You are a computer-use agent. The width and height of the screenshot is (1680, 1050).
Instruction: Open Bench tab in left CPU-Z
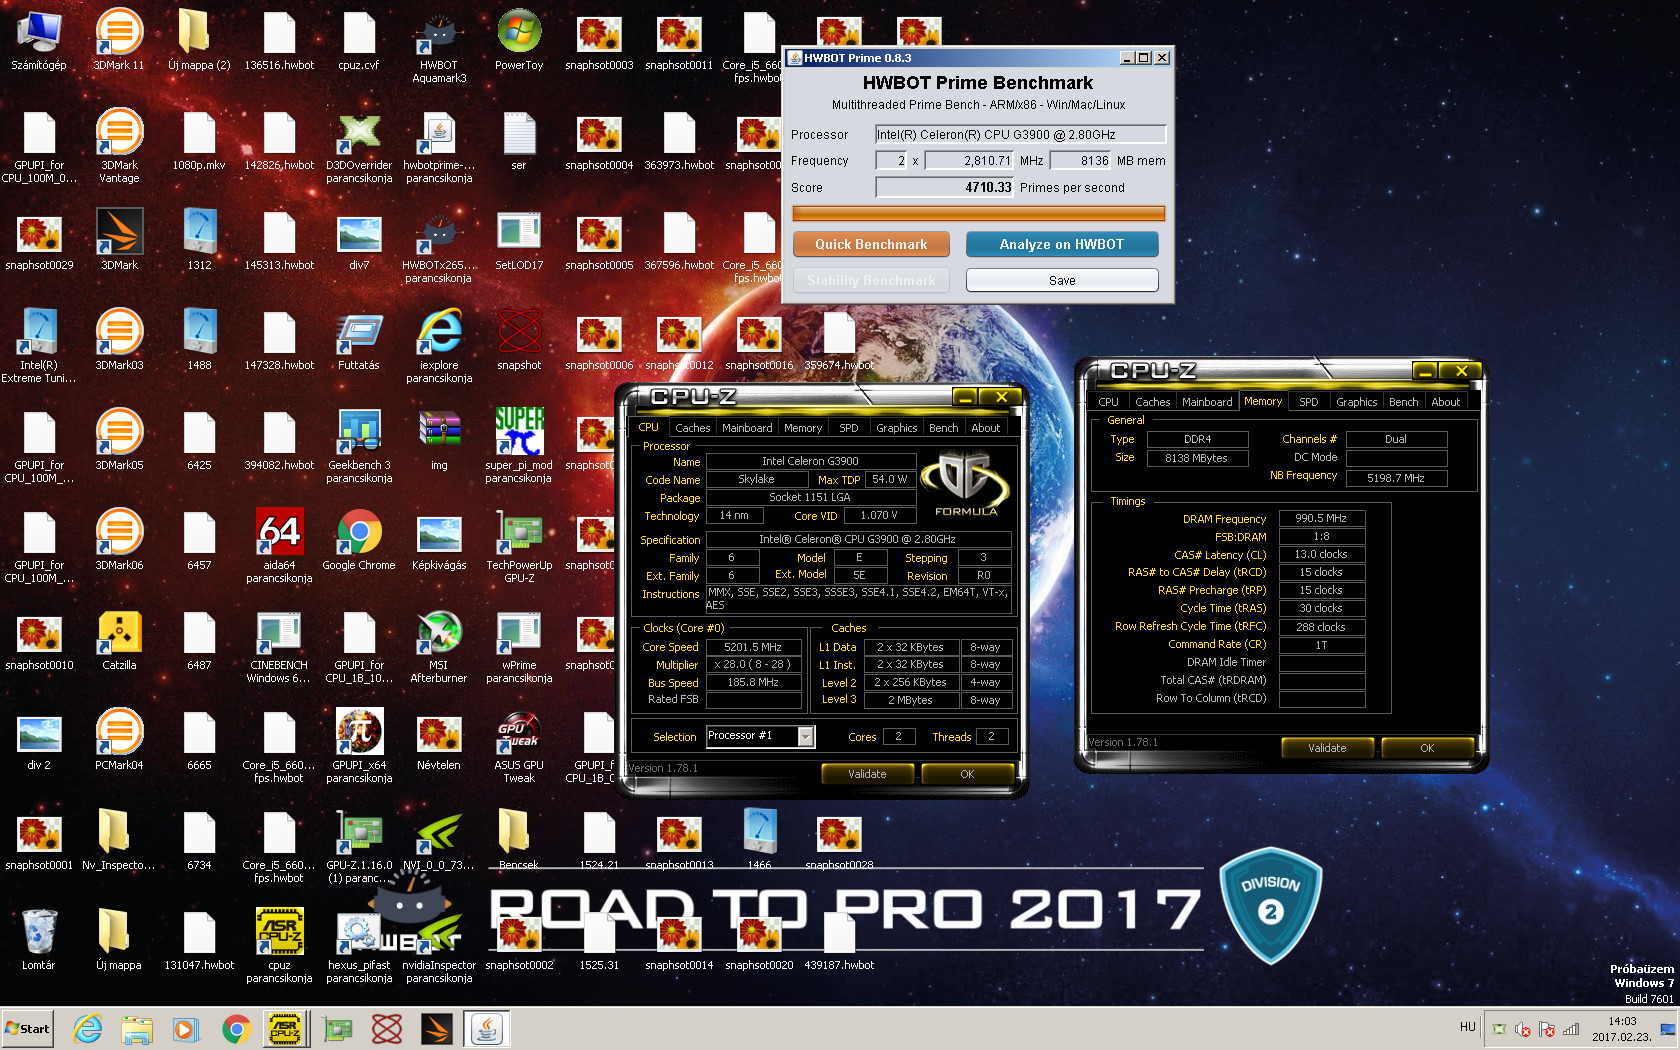tap(943, 428)
